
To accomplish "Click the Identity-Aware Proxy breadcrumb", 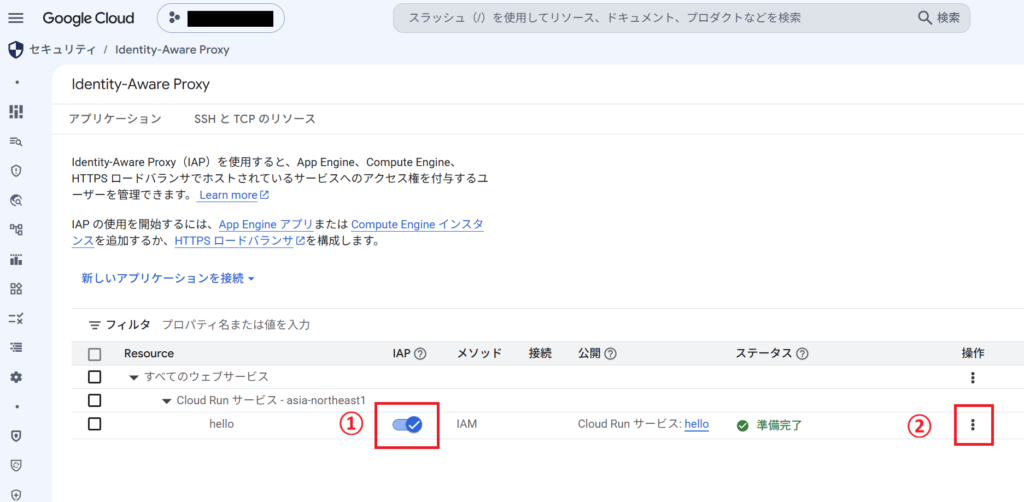I will tap(172, 50).
